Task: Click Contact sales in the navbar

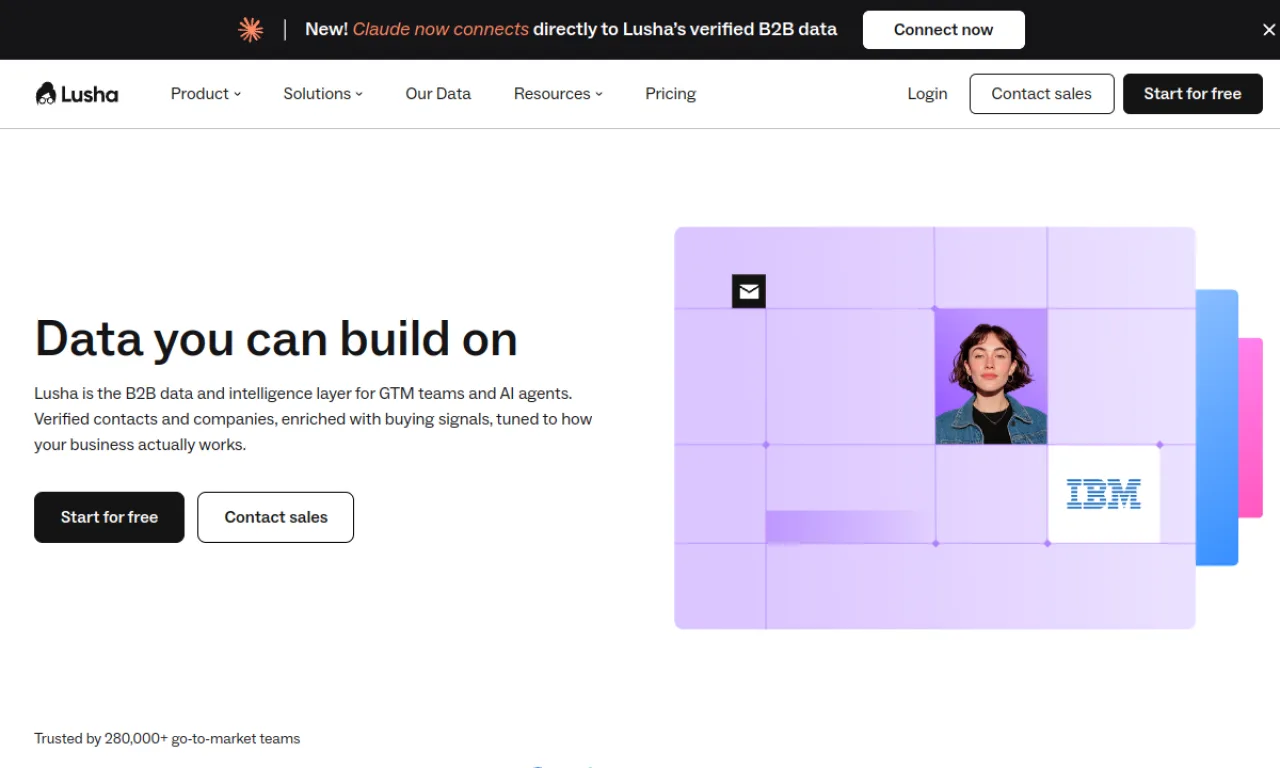Action: click(x=1042, y=94)
